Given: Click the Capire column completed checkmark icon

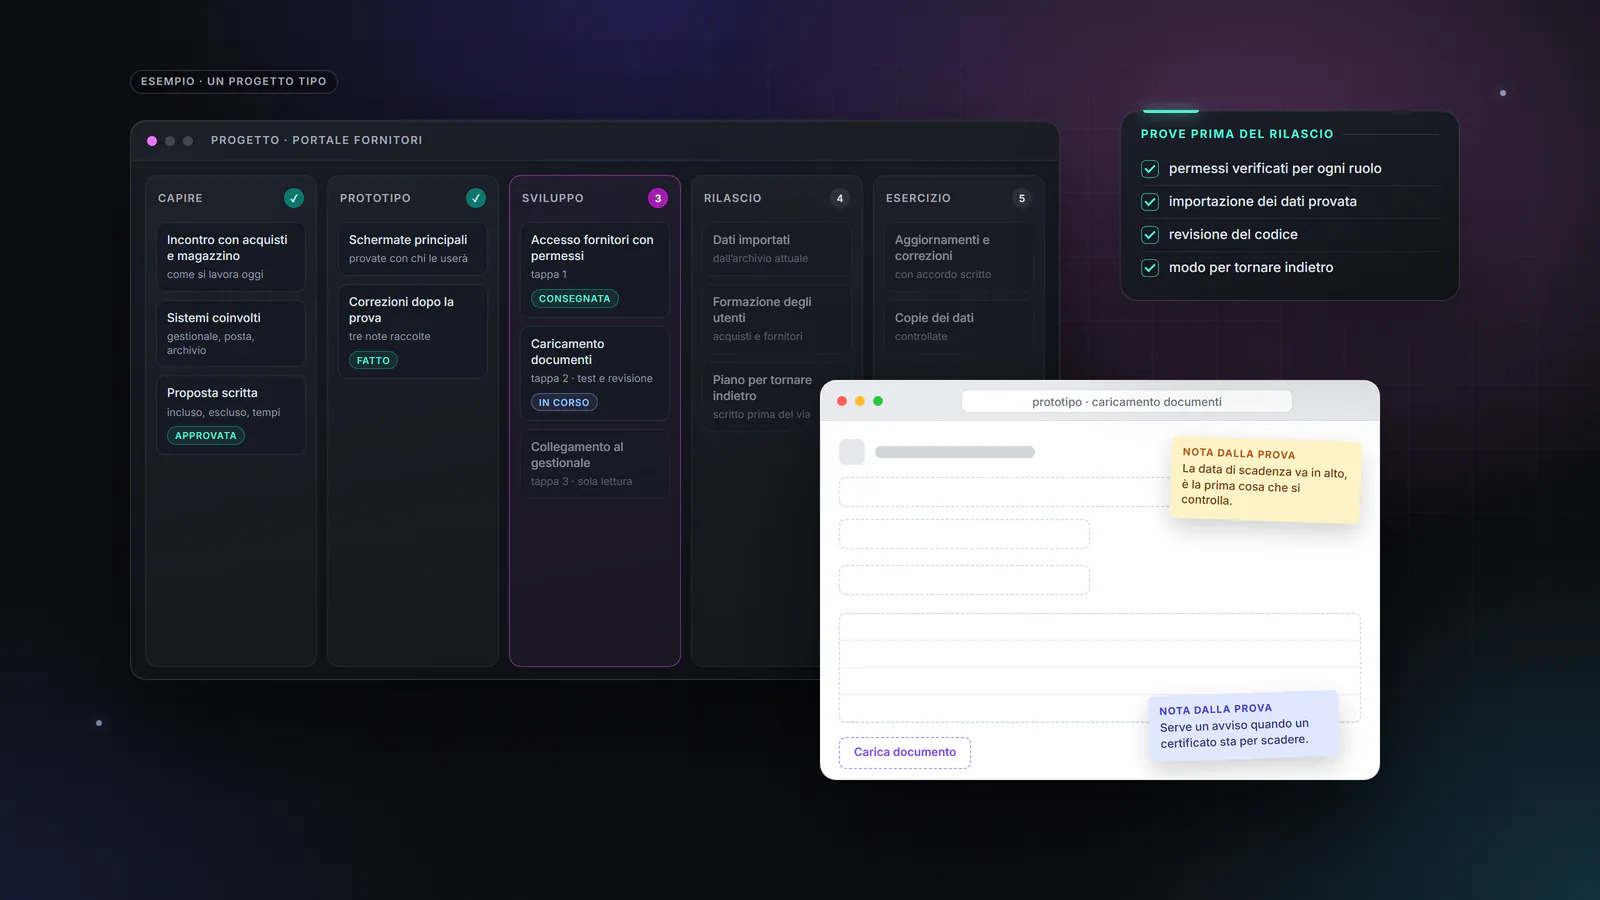Looking at the screenshot, I should [x=294, y=198].
